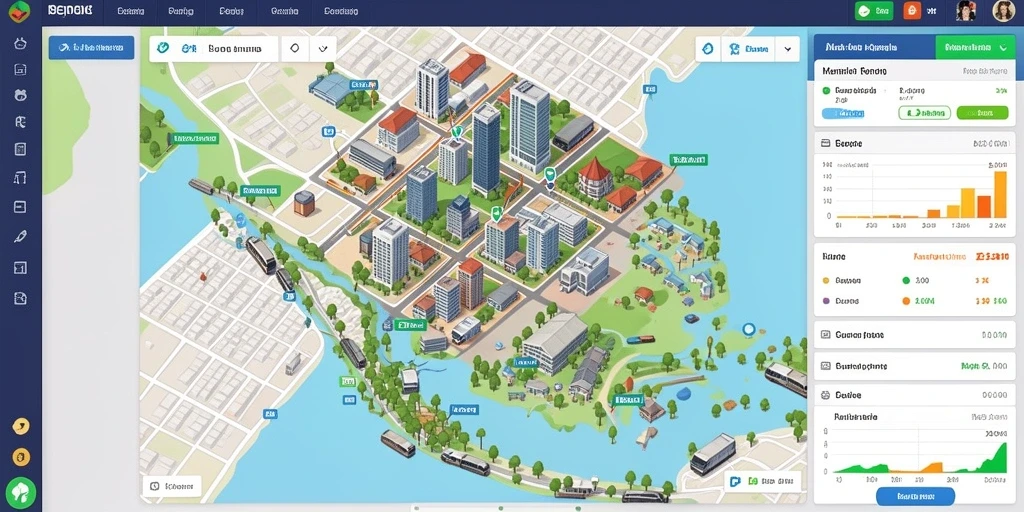Screen dimensions: 1024x512
Task: Click the pencil icon in left sidebar
Action: pyautogui.click(x=20, y=236)
